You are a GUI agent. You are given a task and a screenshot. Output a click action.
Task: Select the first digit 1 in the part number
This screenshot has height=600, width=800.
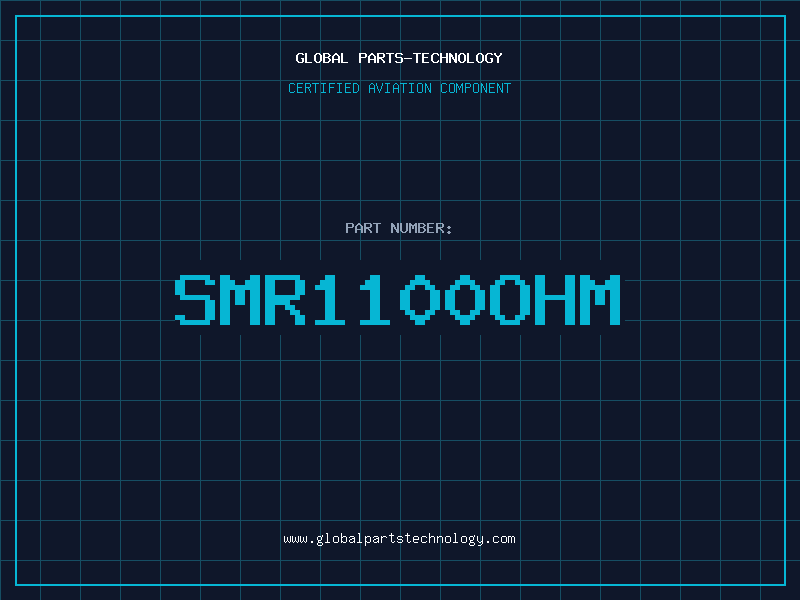330,299
